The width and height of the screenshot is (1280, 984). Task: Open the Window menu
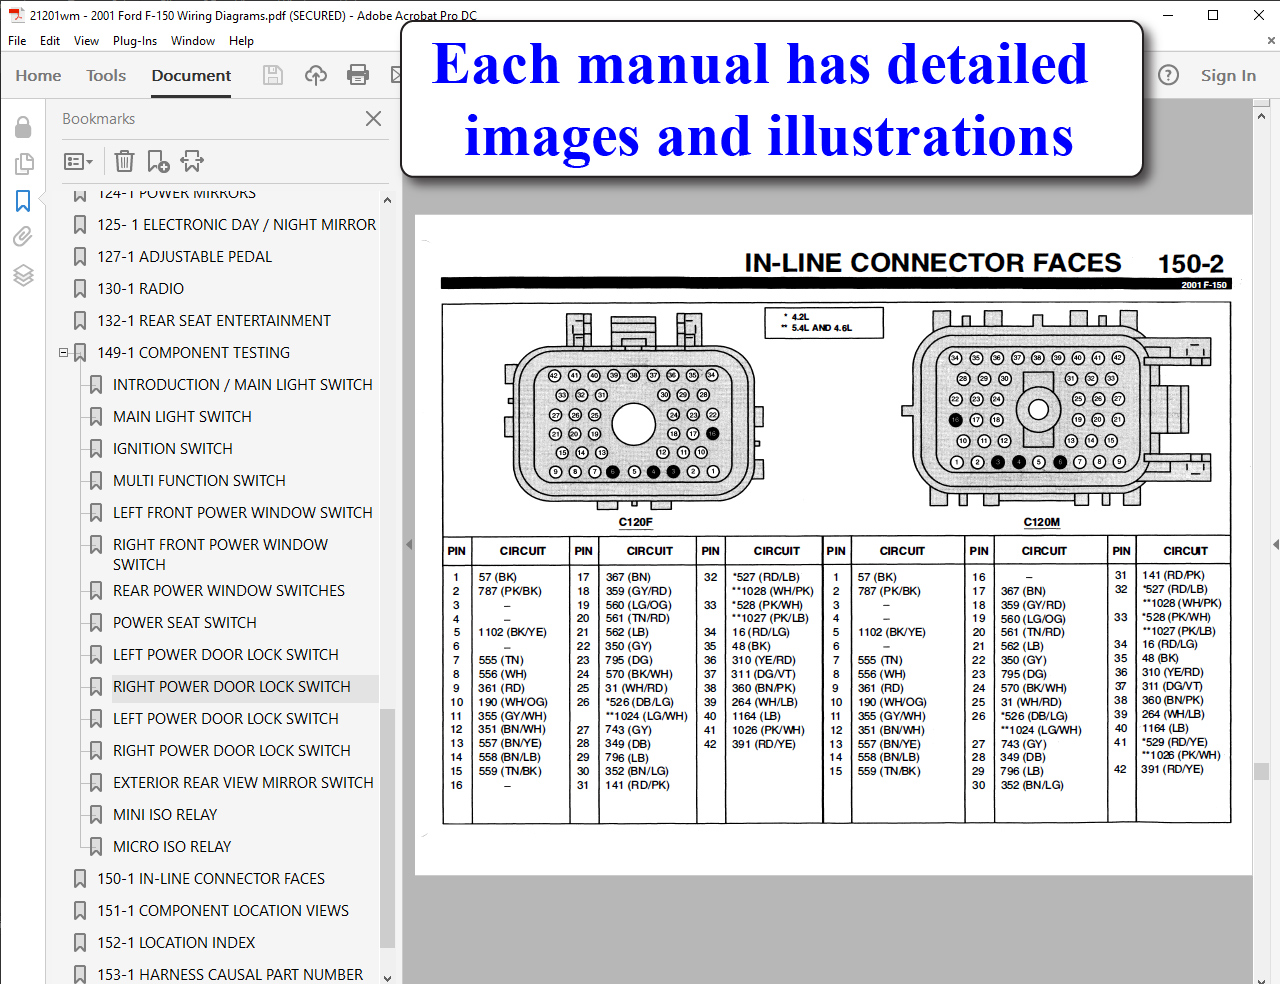pyautogui.click(x=193, y=41)
